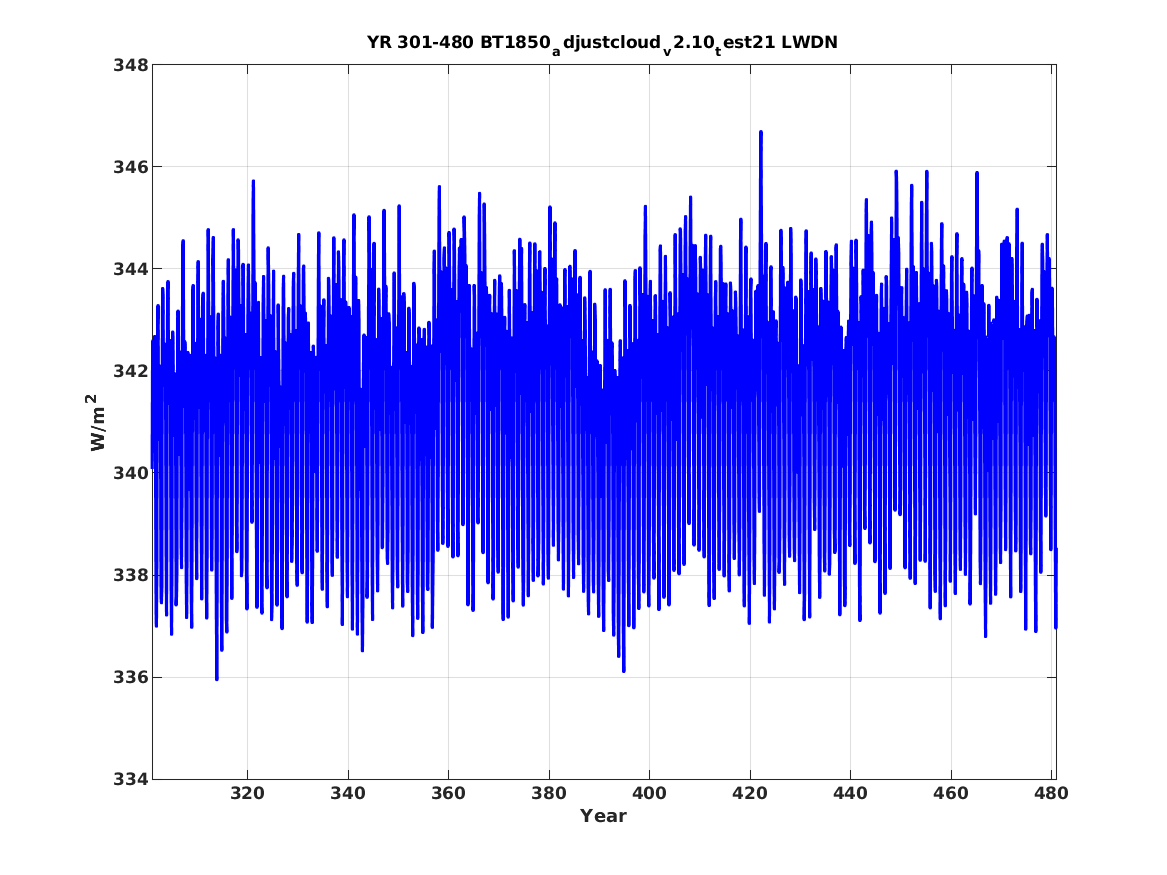
Task: Click the x-axis tick label 440
Action: (x=850, y=794)
